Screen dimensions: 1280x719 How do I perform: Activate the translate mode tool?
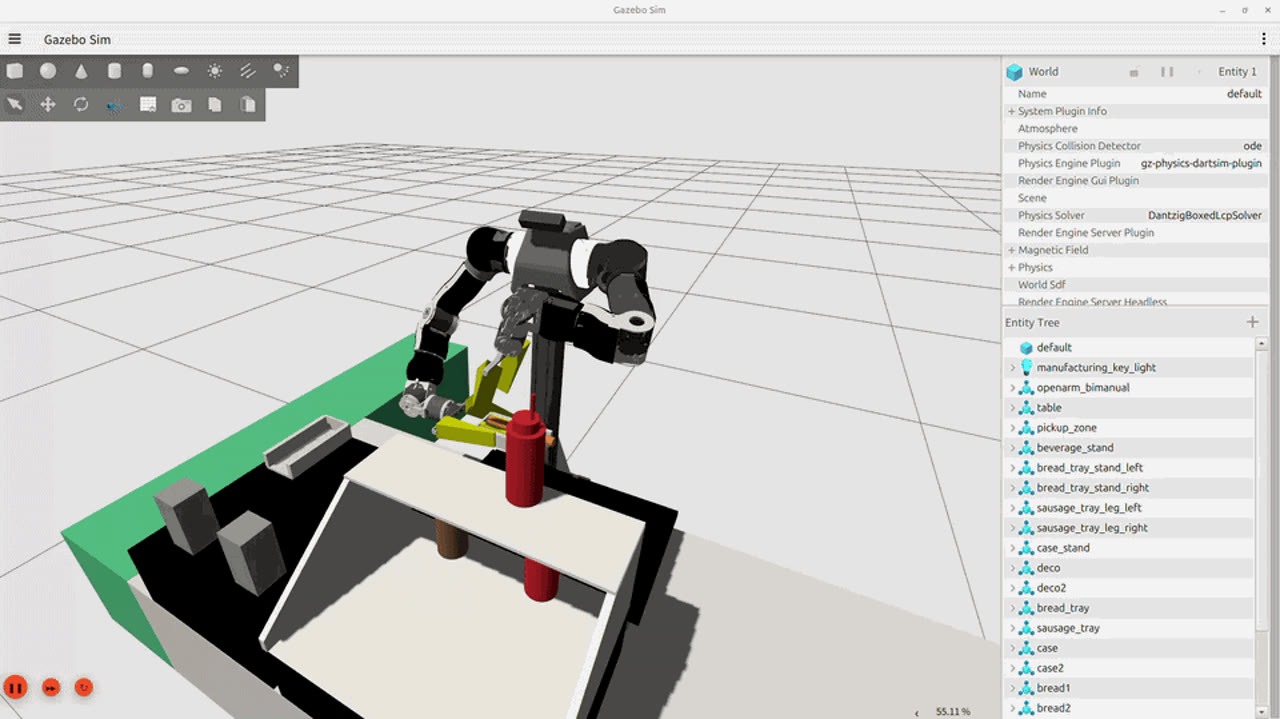point(48,104)
